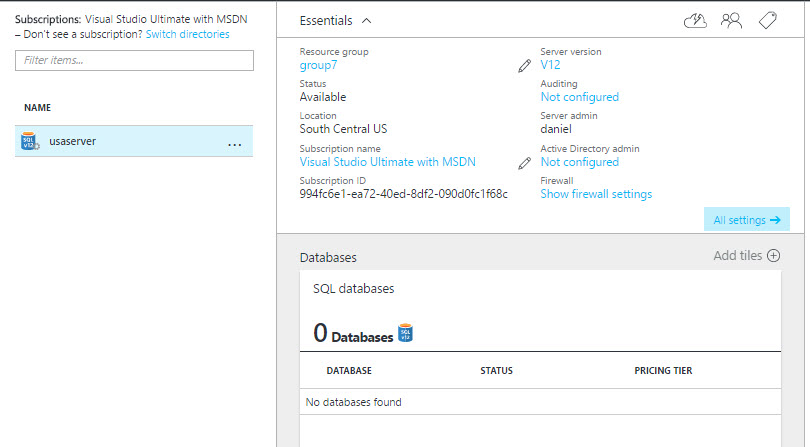Click the quick start cloud icon
Viewport: 810px width, 447px height.
point(695,20)
